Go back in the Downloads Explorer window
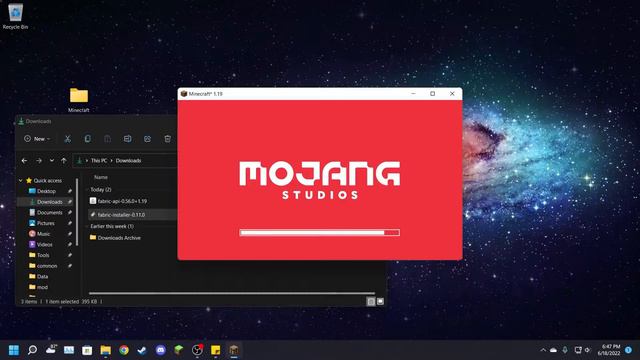The image size is (640, 360). coord(24,161)
